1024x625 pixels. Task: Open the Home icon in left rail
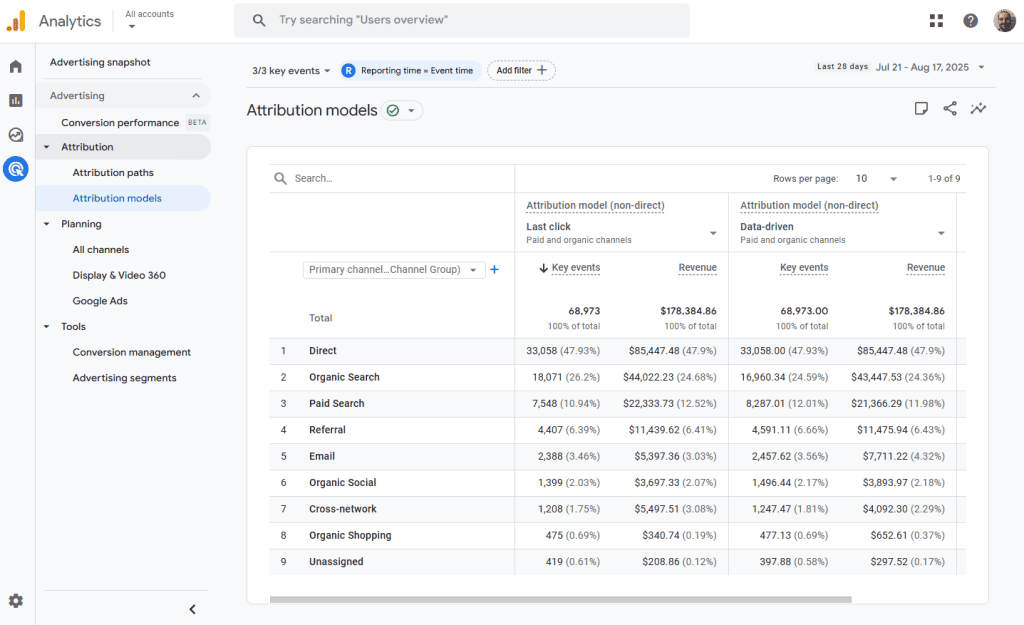pos(16,67)
